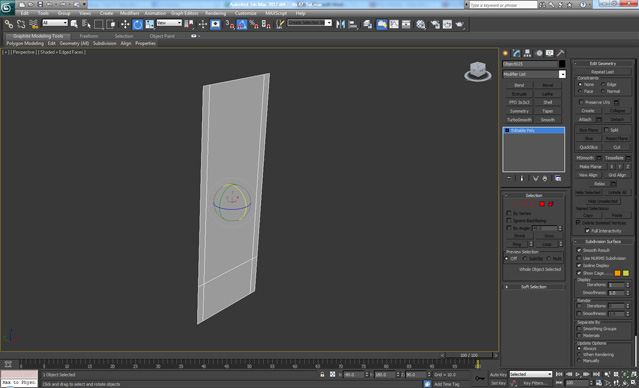Image resolution: width=639 pixels, height=388 pixels.
Task: Switch to the Hierarchy command panel
Action: [527, 53]
